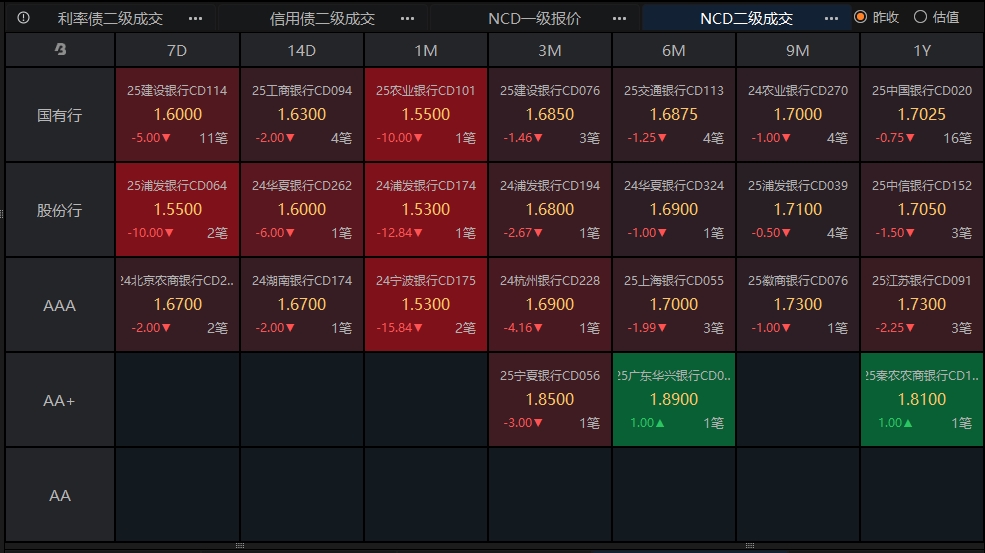
Task: Click the logo icon in table header corner
Action: (60, 49)
